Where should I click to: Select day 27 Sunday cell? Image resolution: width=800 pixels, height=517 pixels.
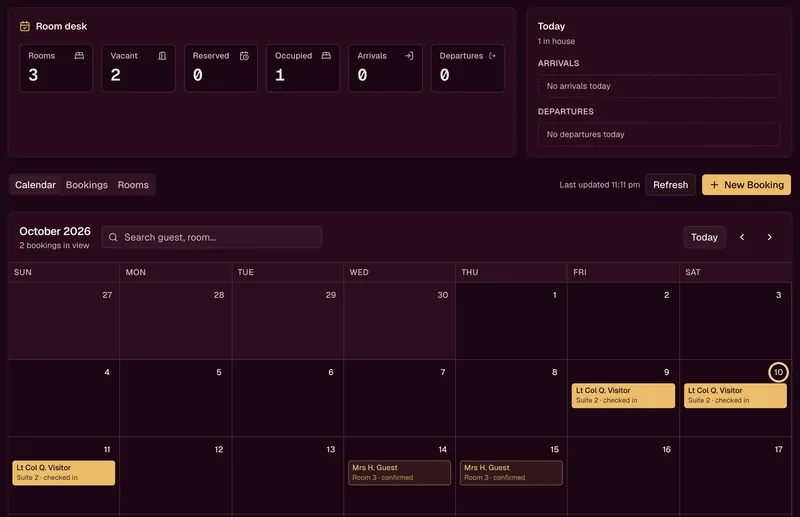tap(64, 321)
